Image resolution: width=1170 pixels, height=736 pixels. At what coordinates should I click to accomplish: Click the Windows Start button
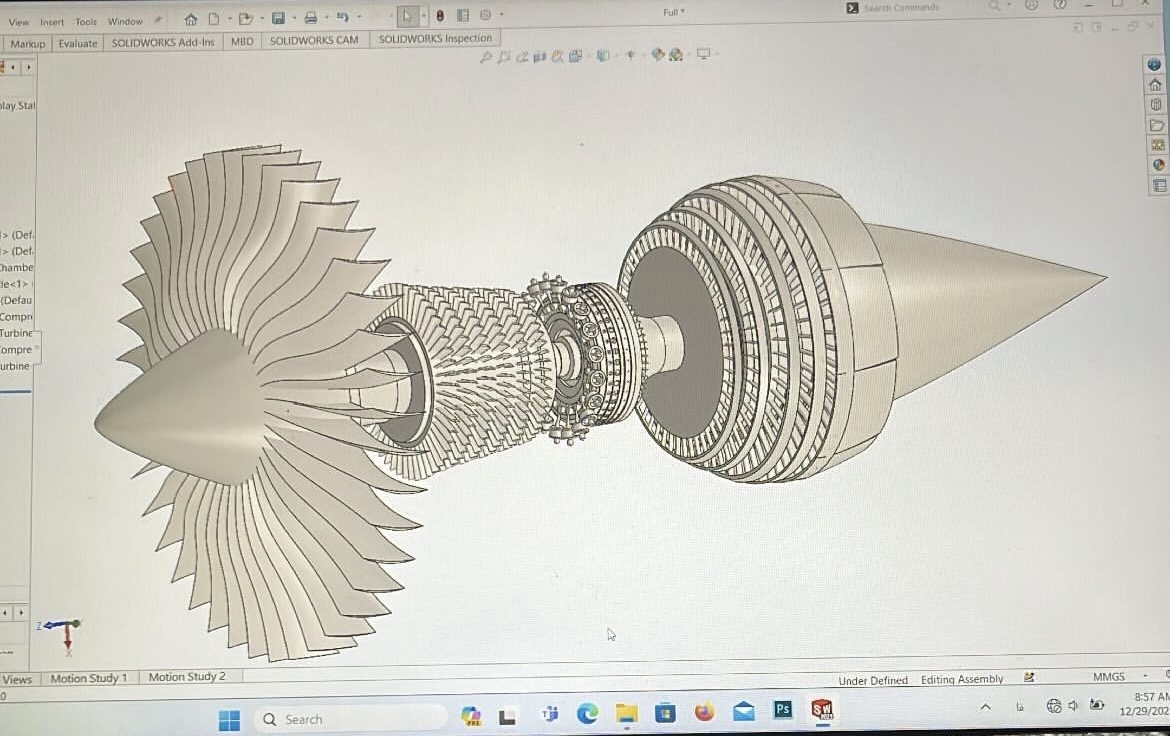tap(229, 719)
